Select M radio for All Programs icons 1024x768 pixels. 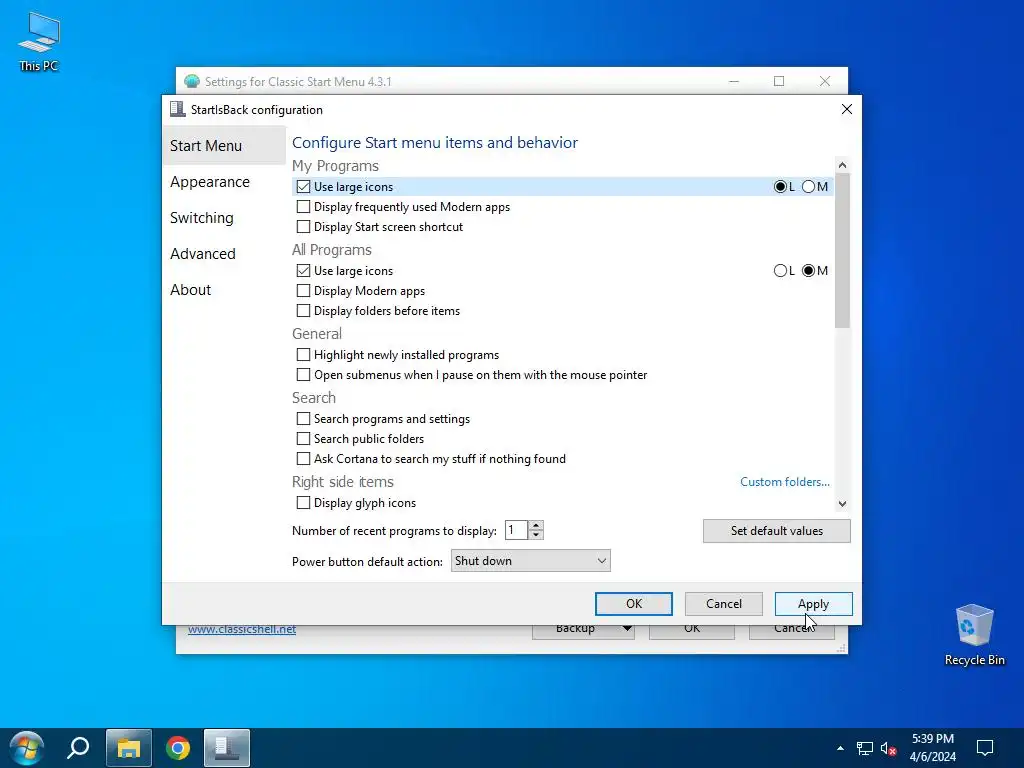pos(808,270)
